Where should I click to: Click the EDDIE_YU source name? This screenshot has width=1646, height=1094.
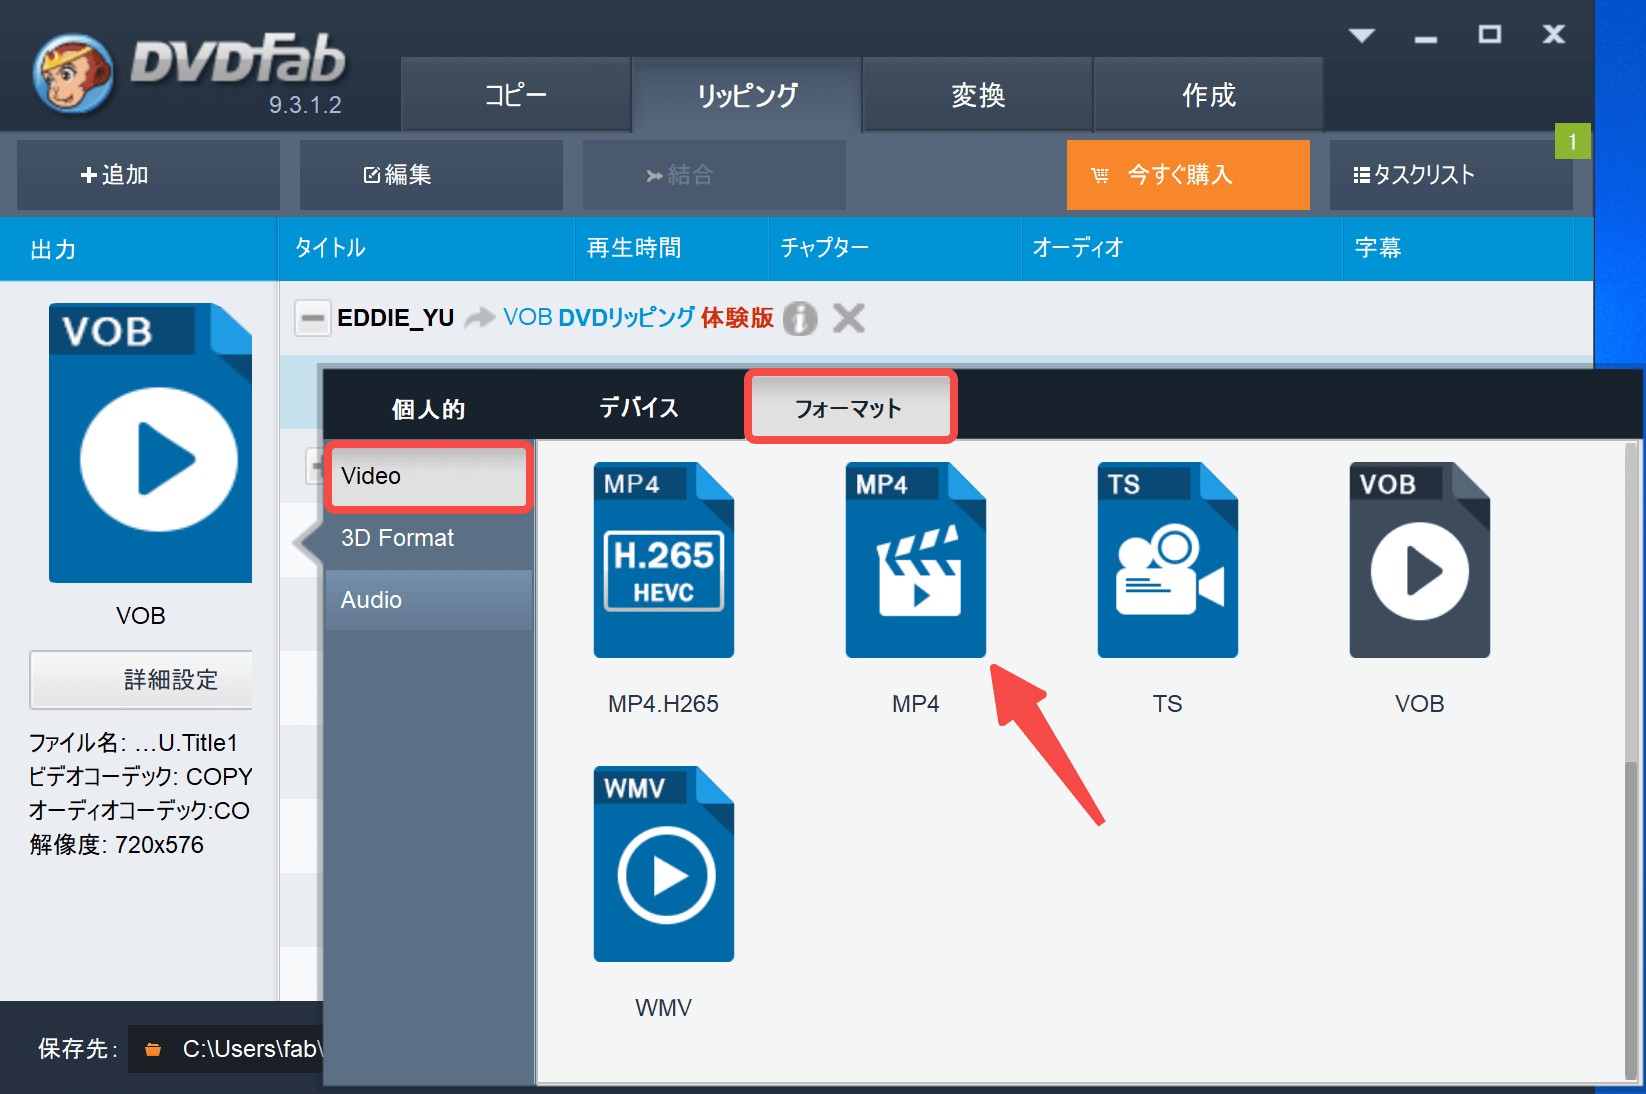pos(396,318)
